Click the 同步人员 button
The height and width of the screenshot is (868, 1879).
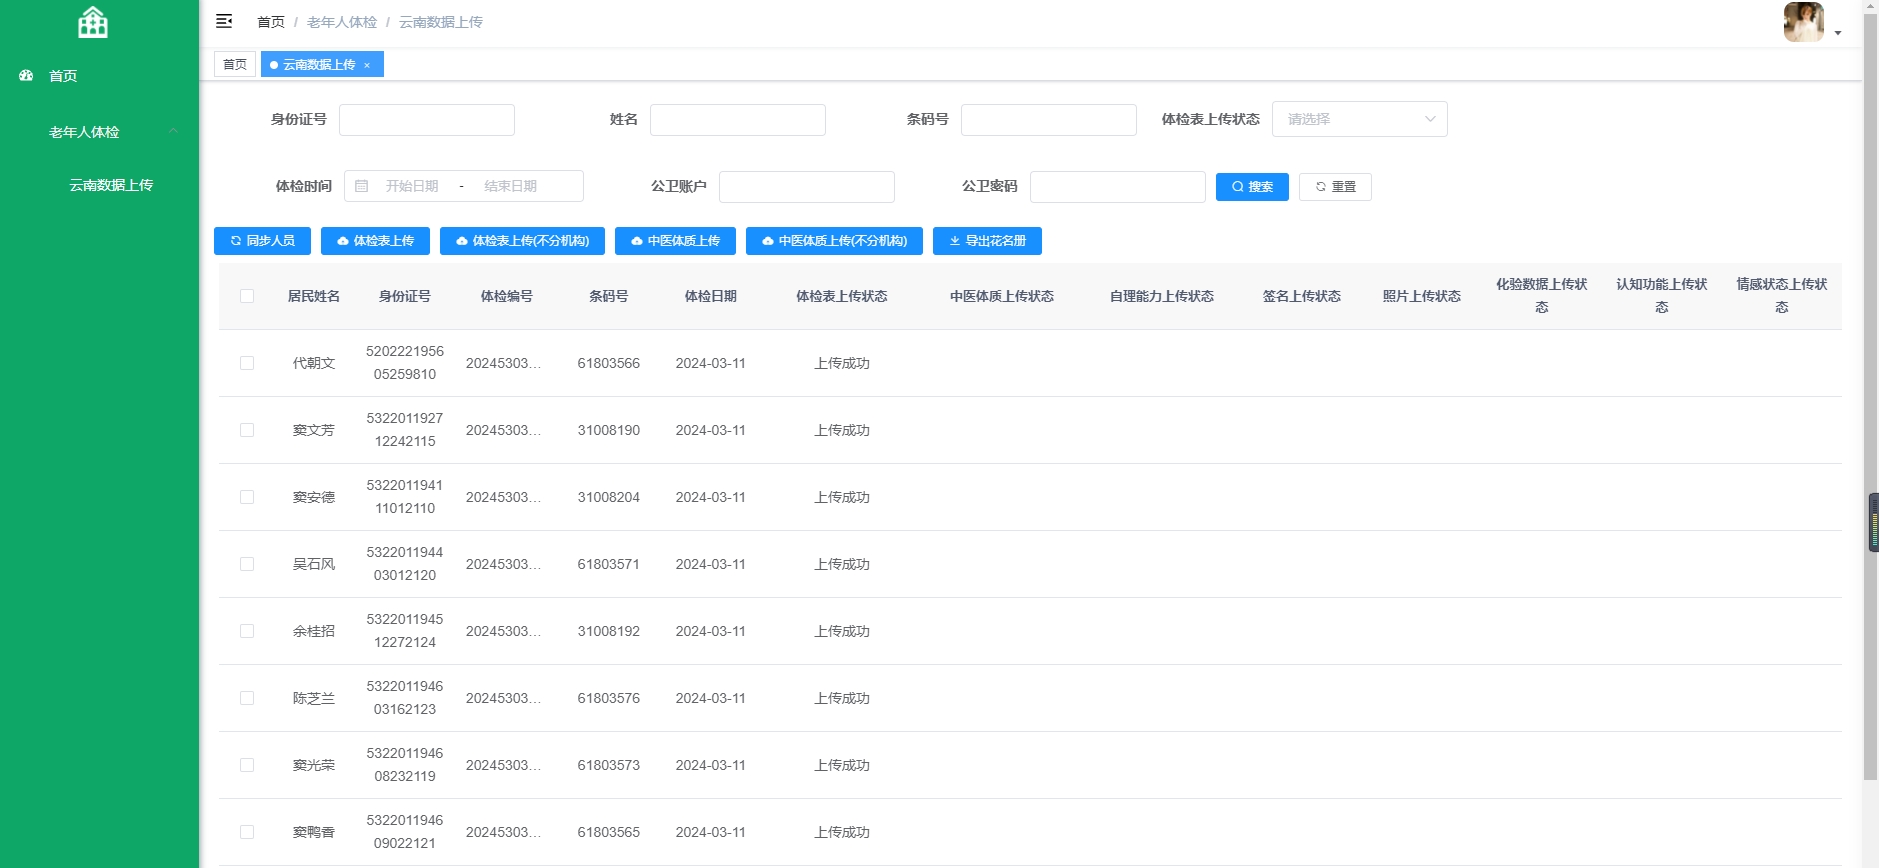pos(262,241)
